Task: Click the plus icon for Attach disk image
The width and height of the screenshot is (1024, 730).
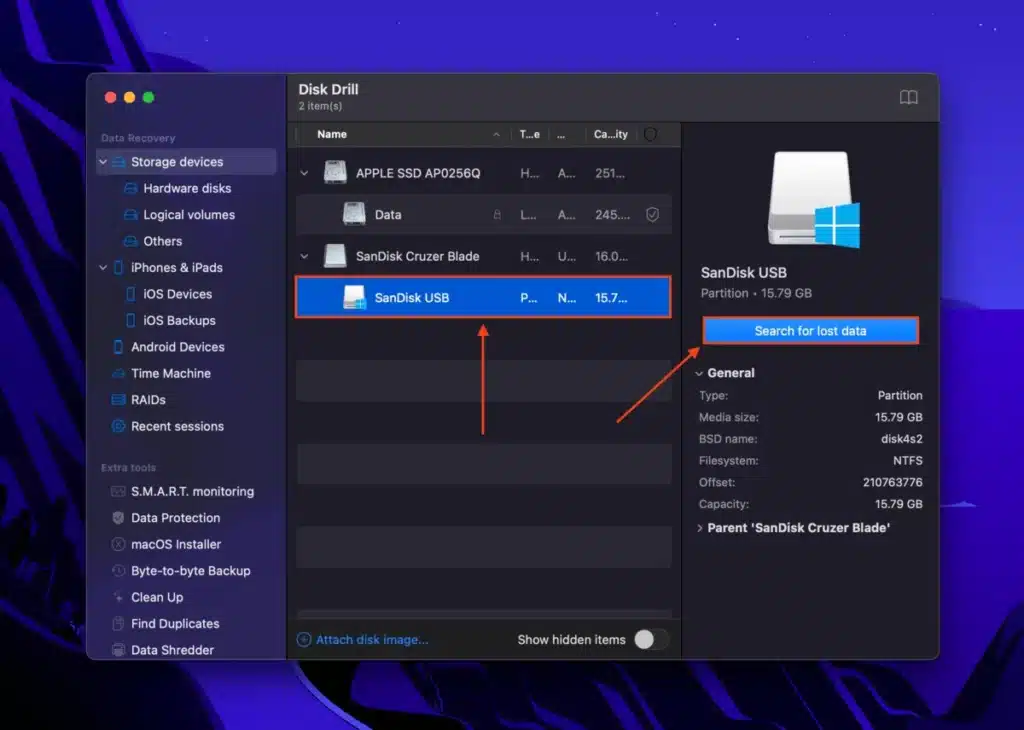Action: click(304, 640)
